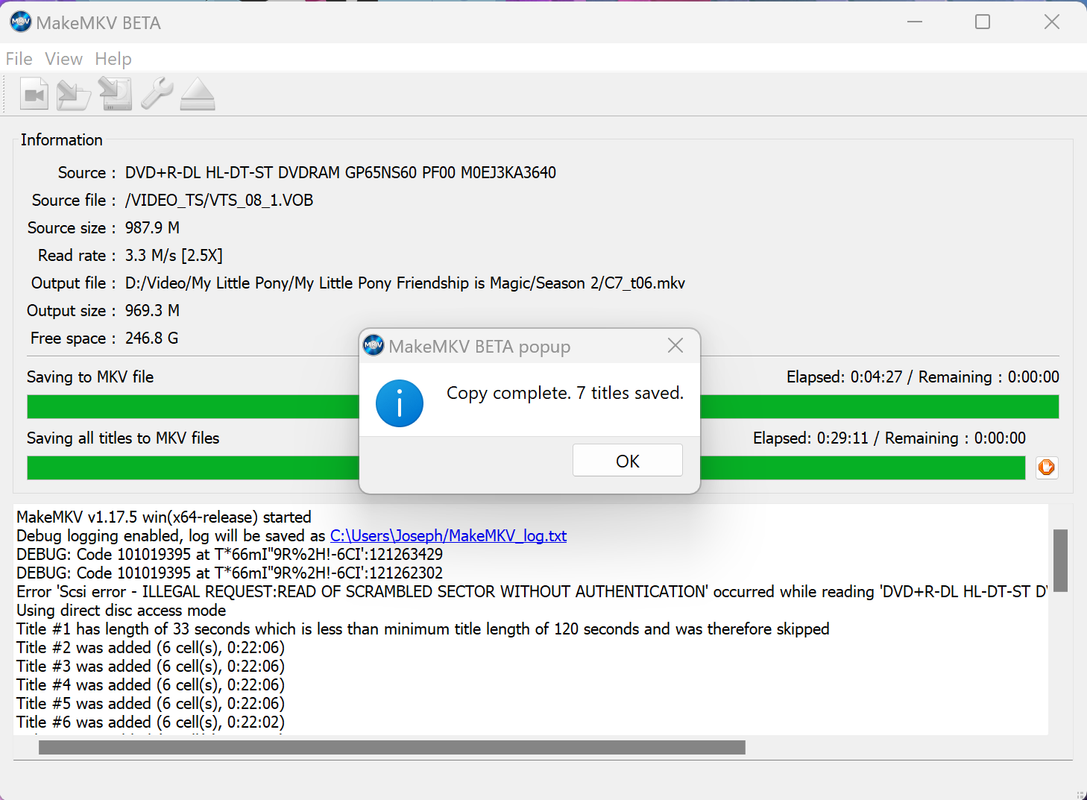This screenshot has height=800, width=1087.
Task: Click the output file path ending C7_t06.mkv
Action: point(405,283)
